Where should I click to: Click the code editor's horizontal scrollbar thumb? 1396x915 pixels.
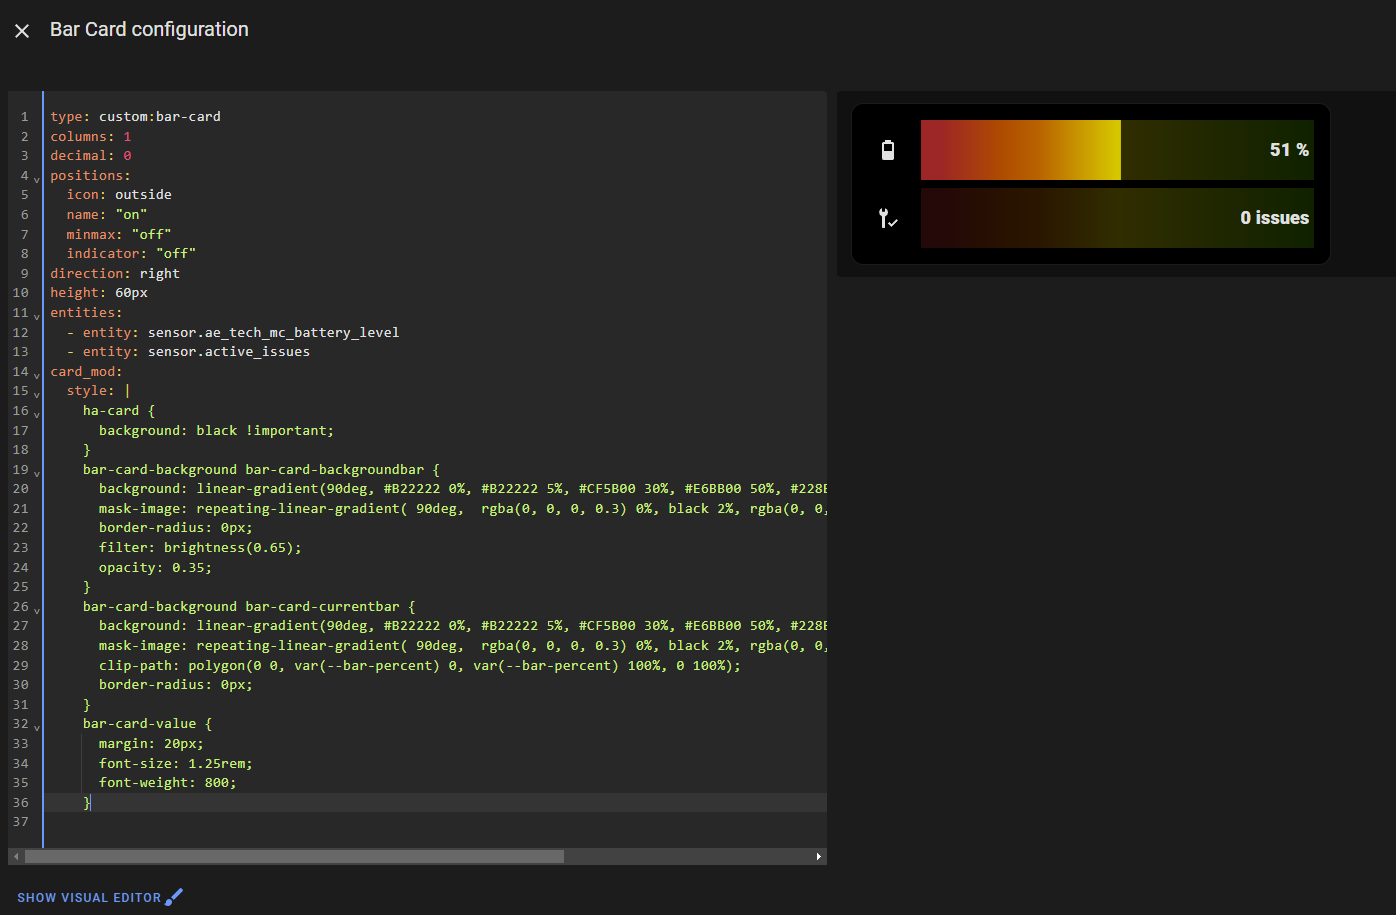294,857
